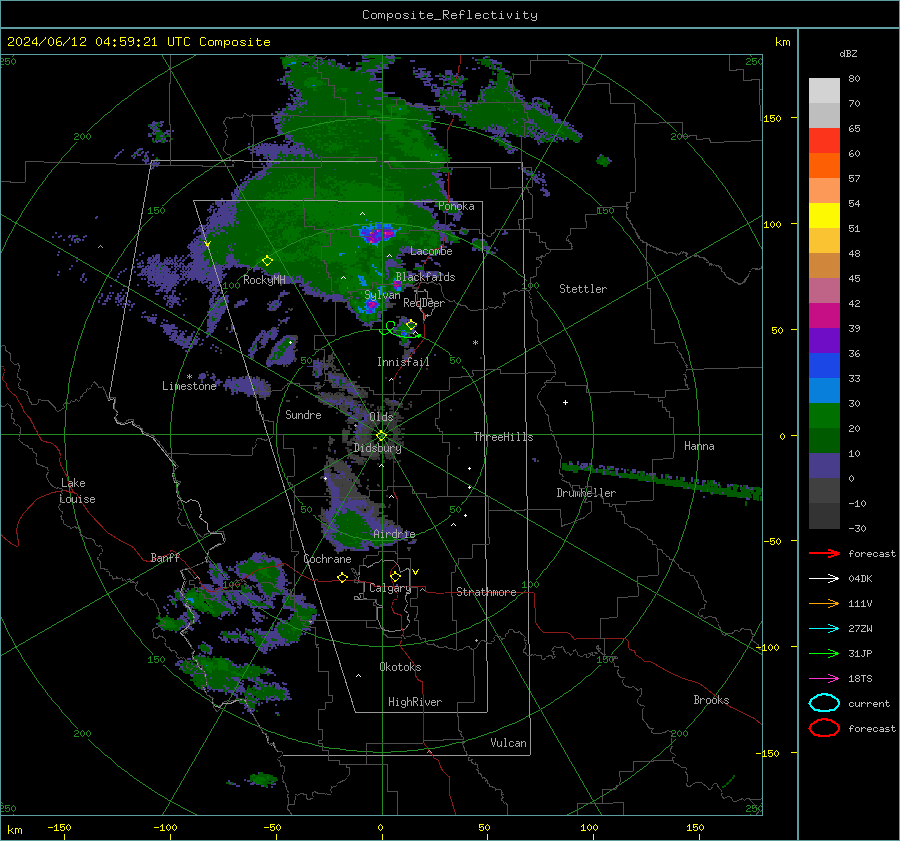Viewport: 900px width, 841px height.
Task: Click the green 31JP arrow icon
Action: (824, 653)
